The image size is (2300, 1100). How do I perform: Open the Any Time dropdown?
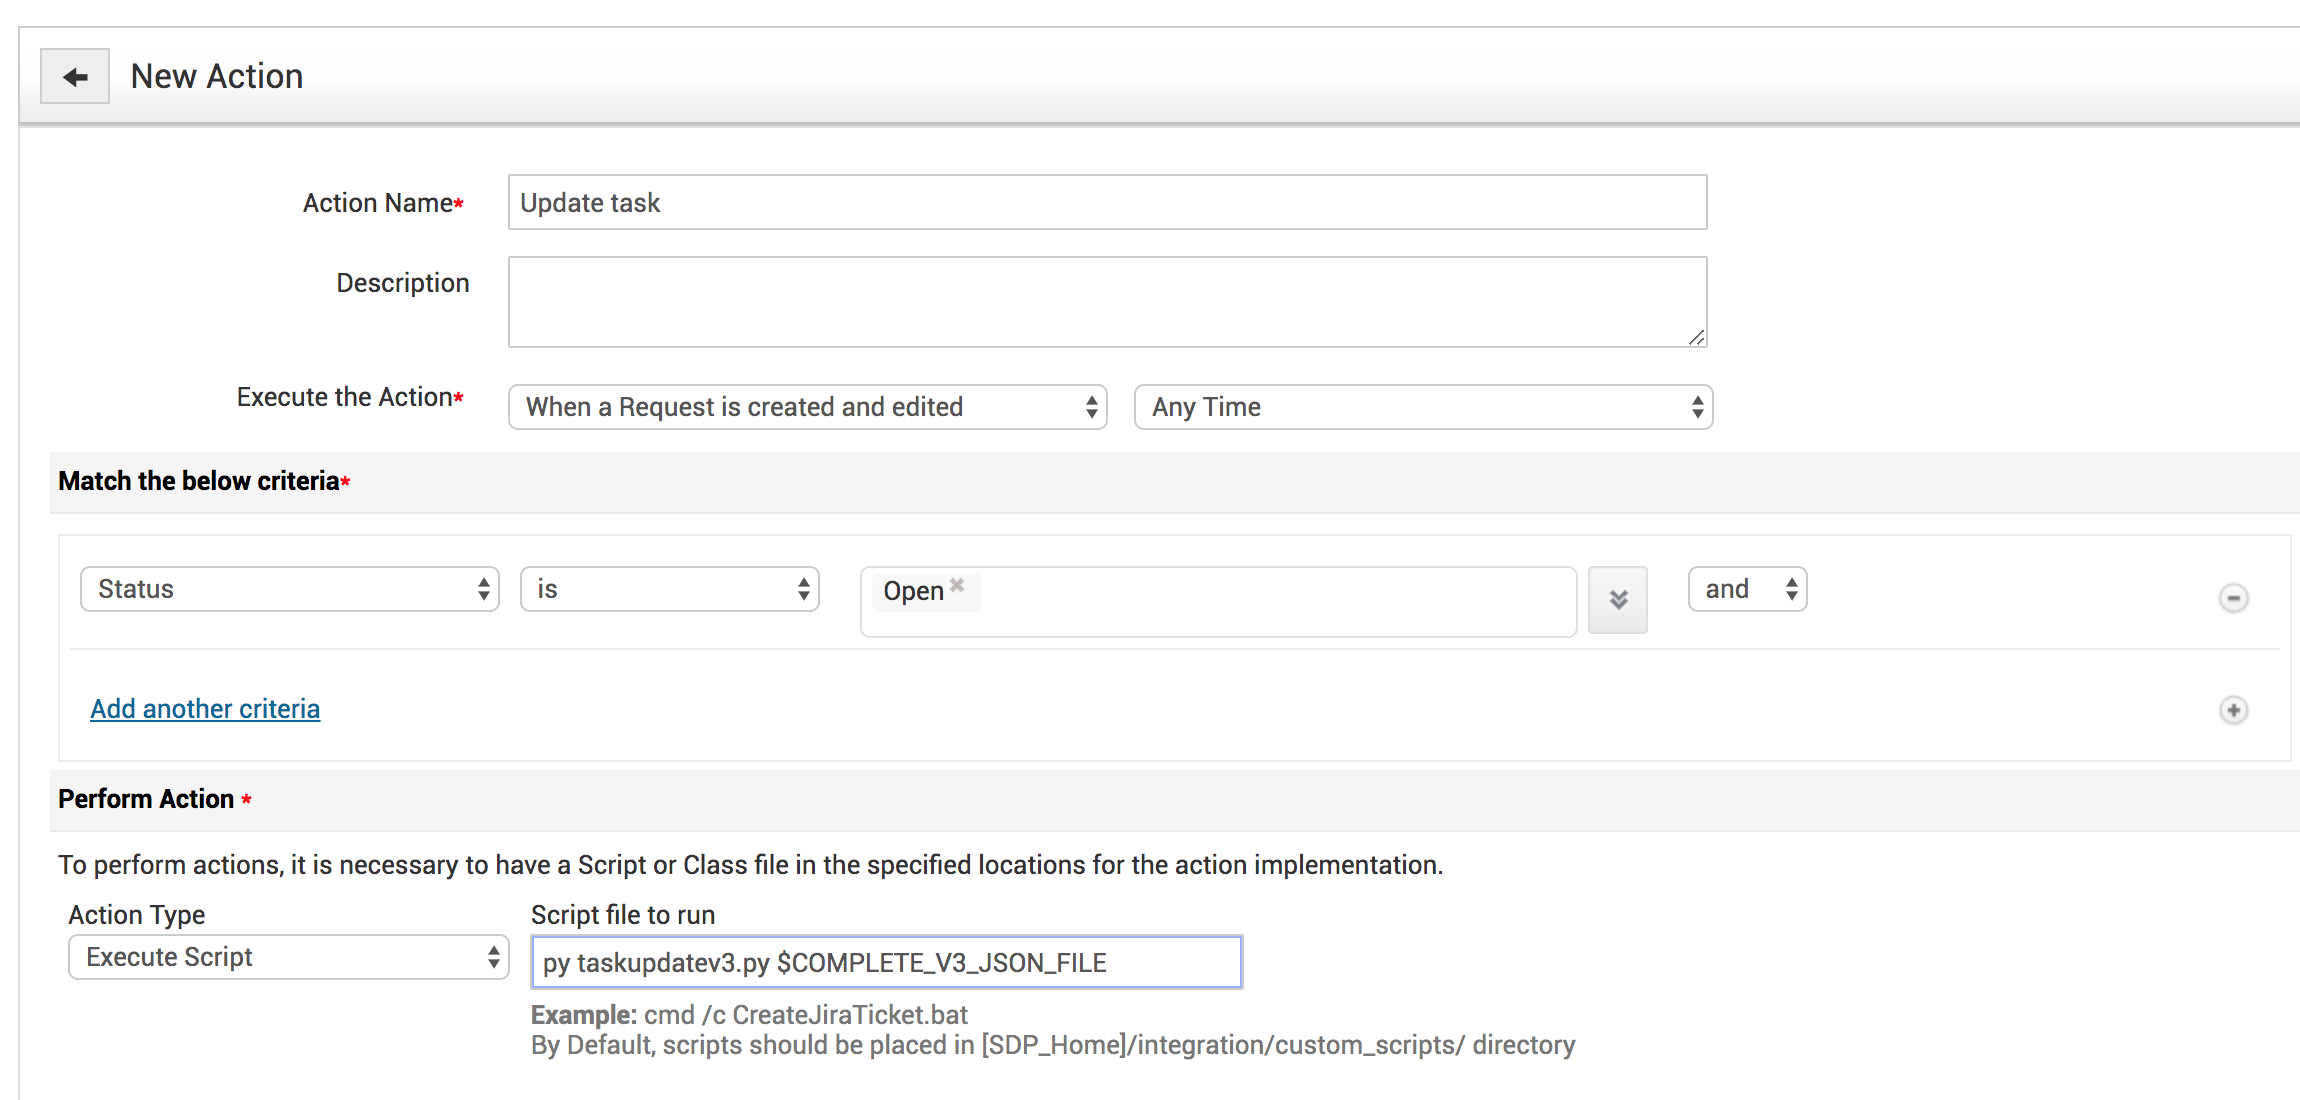(1422, 407)
